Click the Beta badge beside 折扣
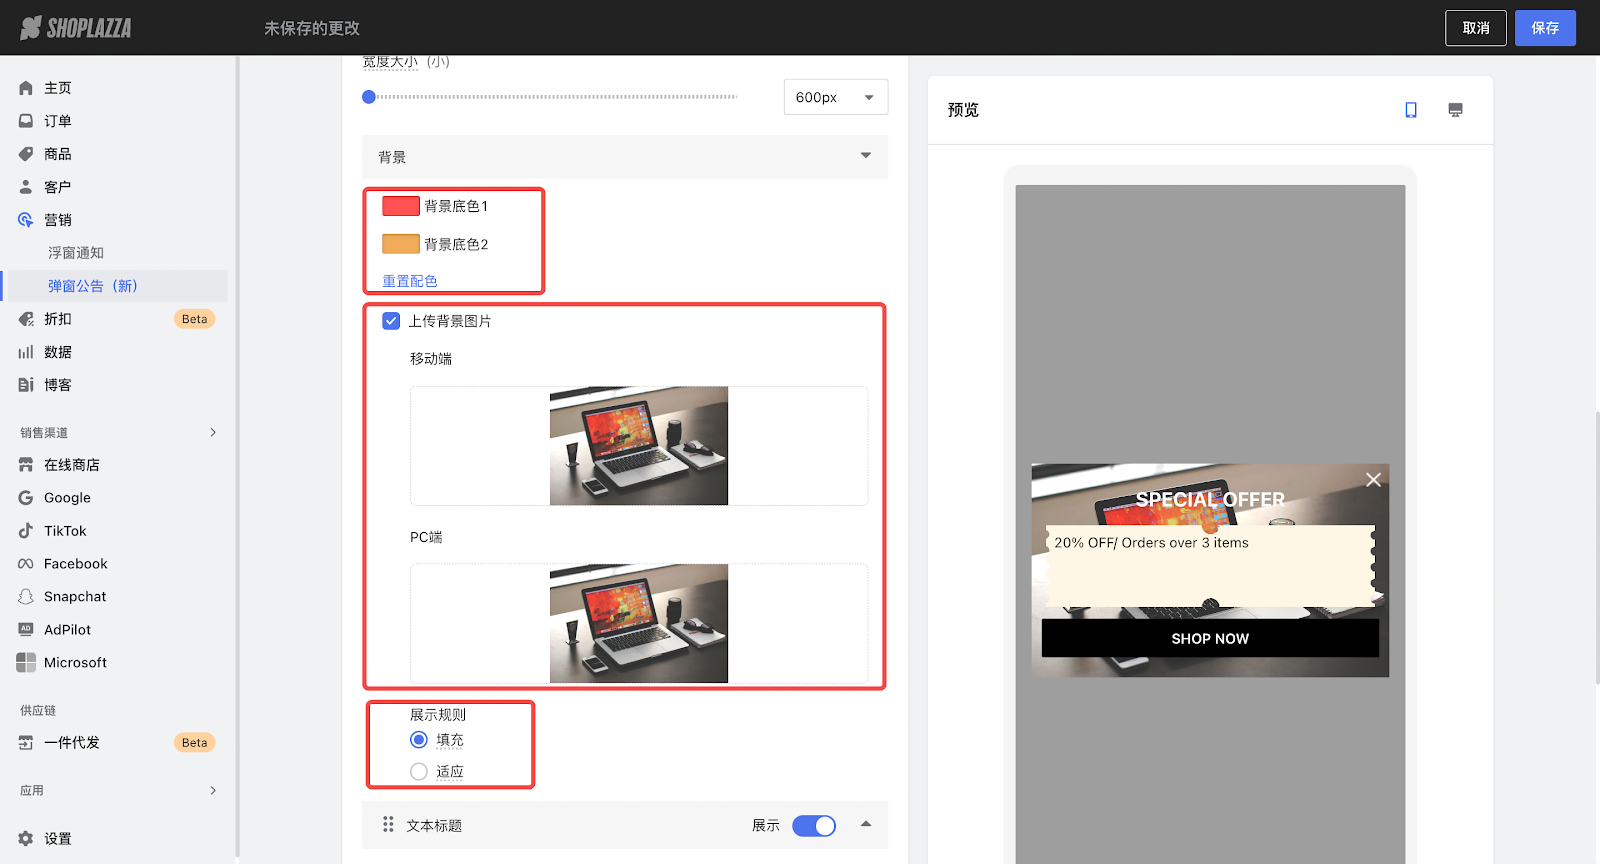1600x864 pixels. 195,319
